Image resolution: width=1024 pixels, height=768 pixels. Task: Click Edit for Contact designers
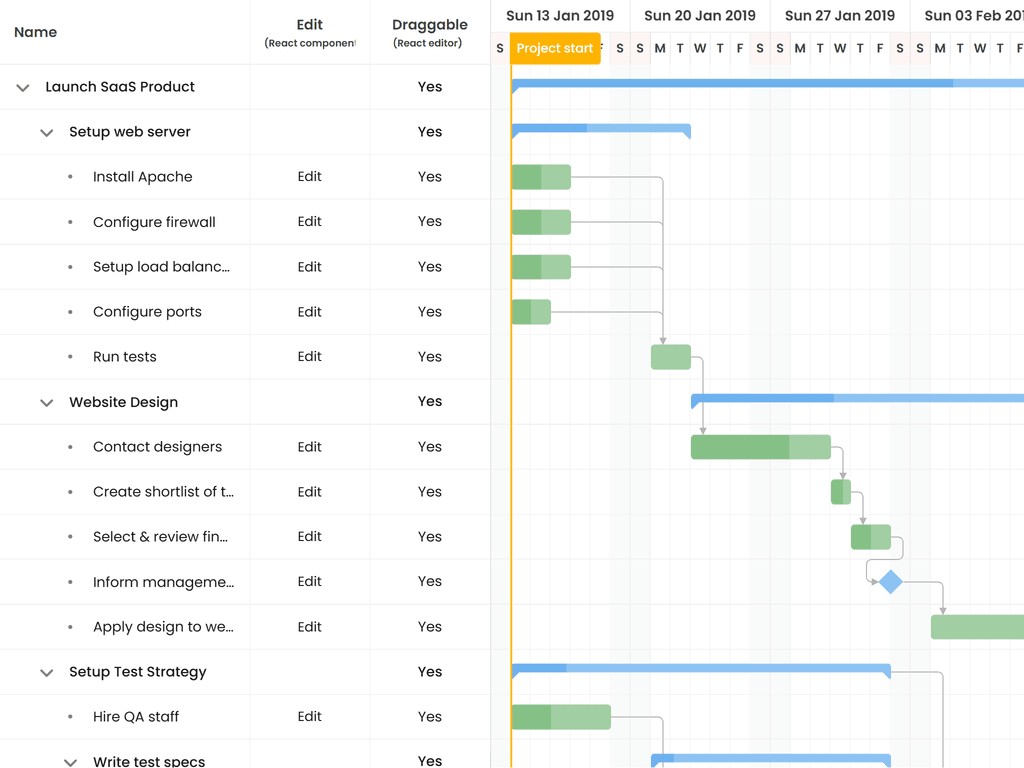(309, 447)
